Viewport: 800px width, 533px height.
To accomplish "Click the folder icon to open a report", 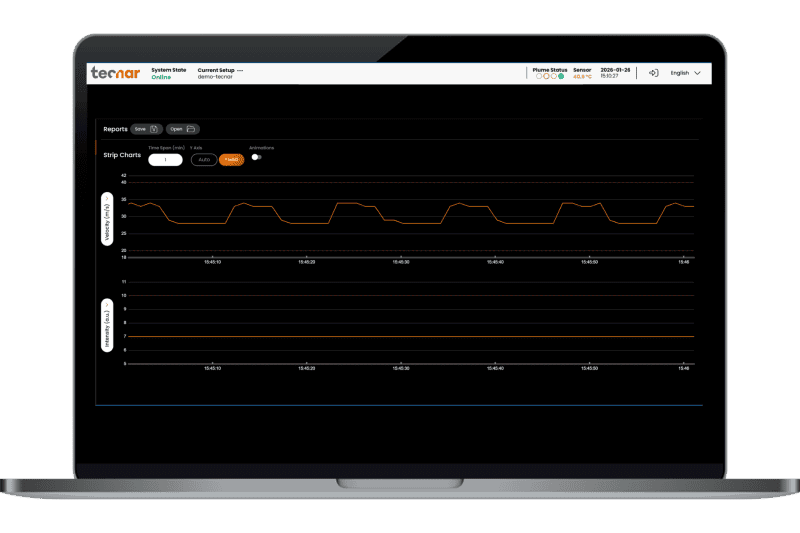I will coord(190,129).
